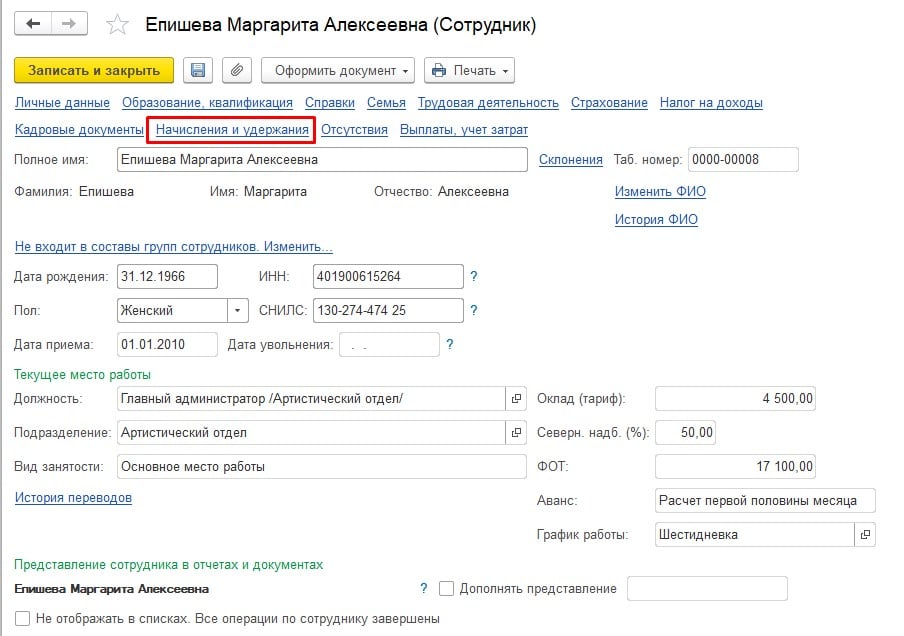
Task: Click the paperclip attachments icon
Action: pyautogui.click(x=237, y=70)
